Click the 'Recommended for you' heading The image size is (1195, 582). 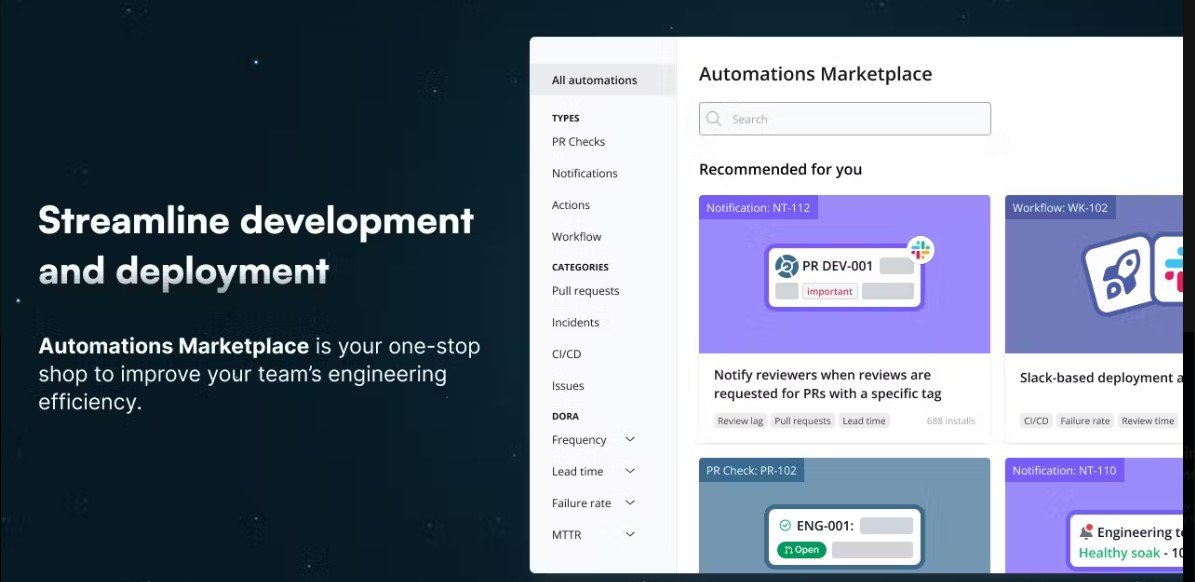[x=780, y=169]
